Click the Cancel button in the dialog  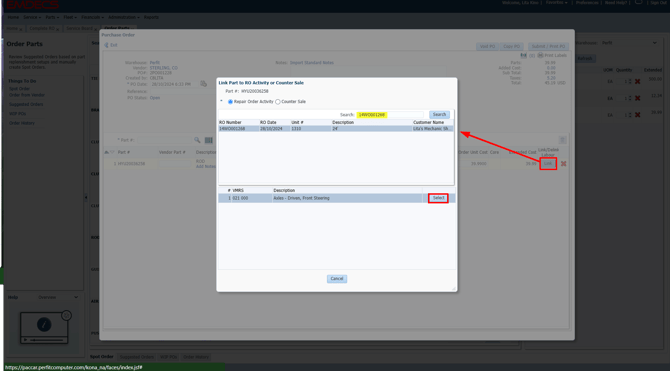(x=337, y=279)
